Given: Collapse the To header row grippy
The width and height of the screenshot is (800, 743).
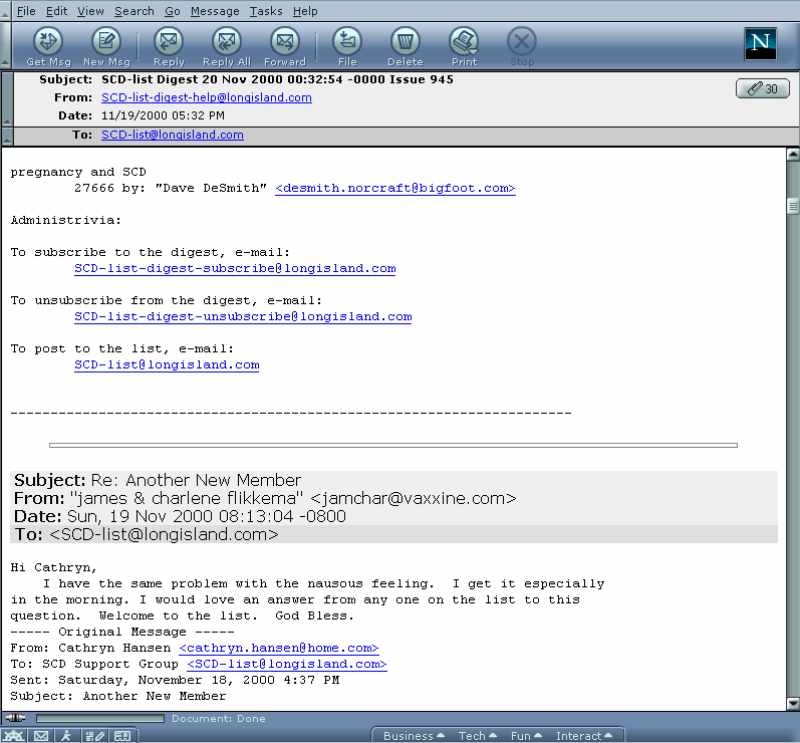Looking at the screenshot, I should [7, 135].
